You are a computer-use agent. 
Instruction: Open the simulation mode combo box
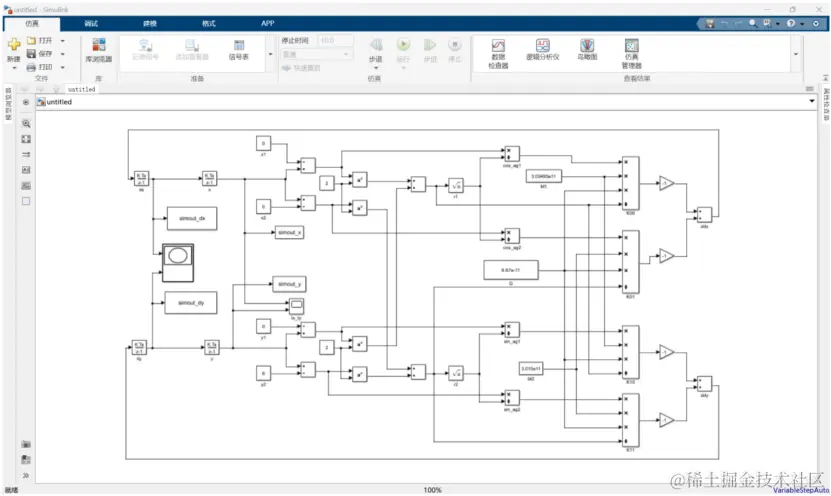tap(316, 54)
